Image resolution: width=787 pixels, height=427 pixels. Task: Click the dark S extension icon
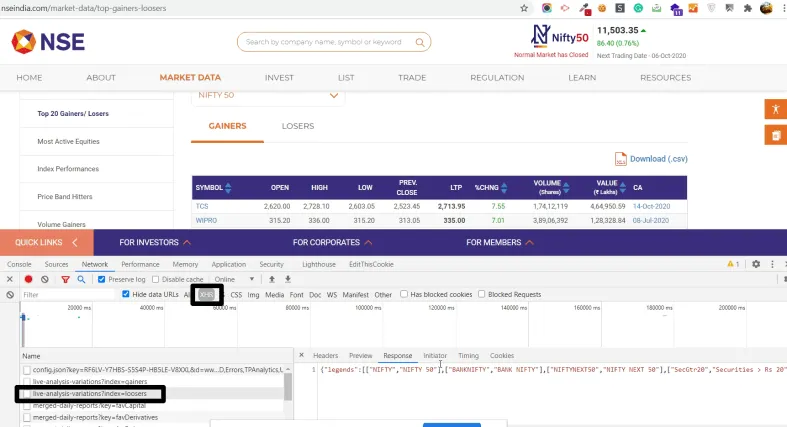(620, 8)
